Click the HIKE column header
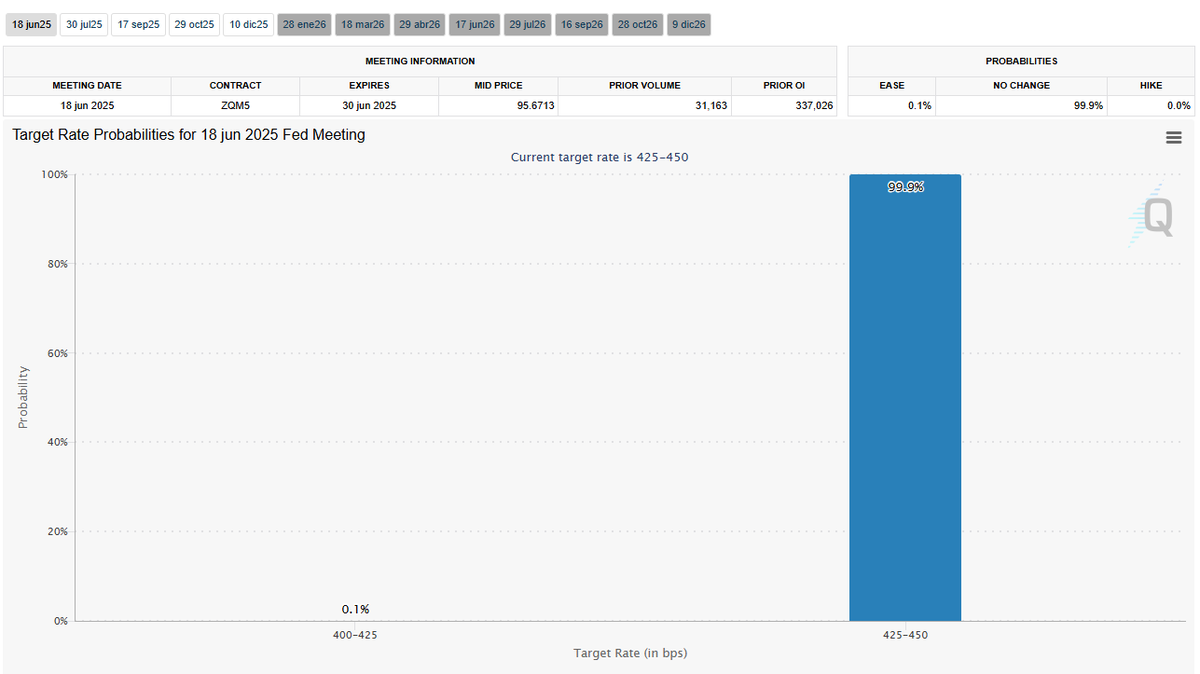 click(x=1151, y=86)
